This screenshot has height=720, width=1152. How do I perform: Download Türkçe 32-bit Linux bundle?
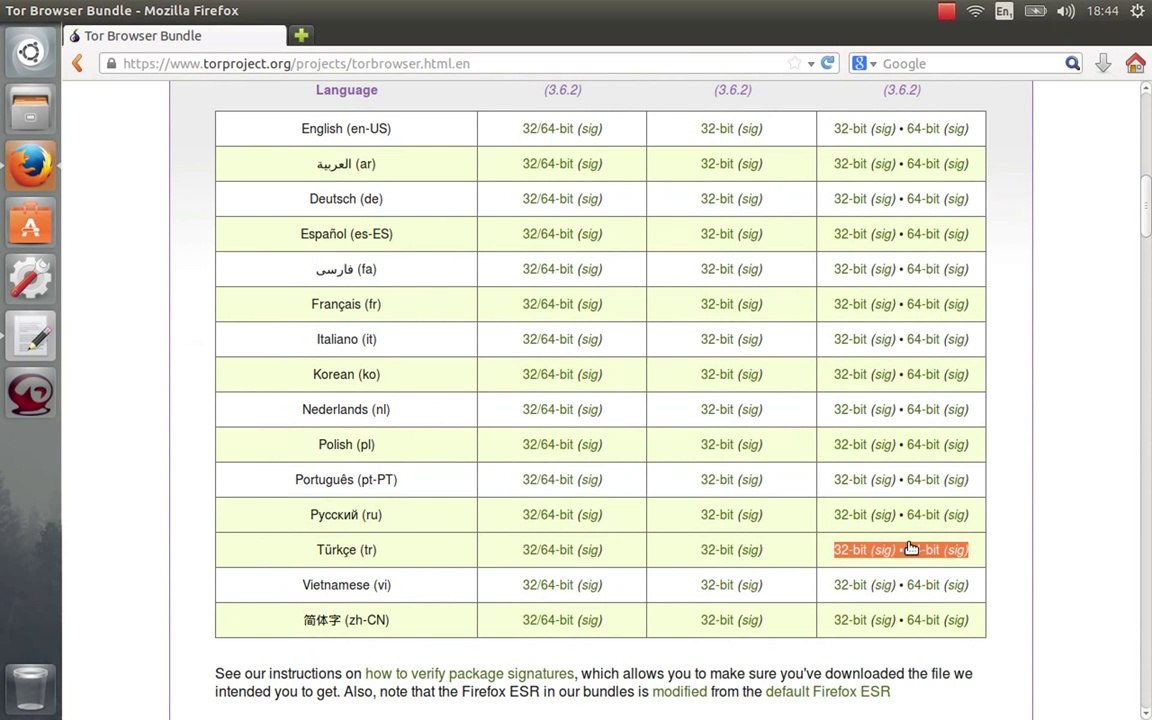850,550
